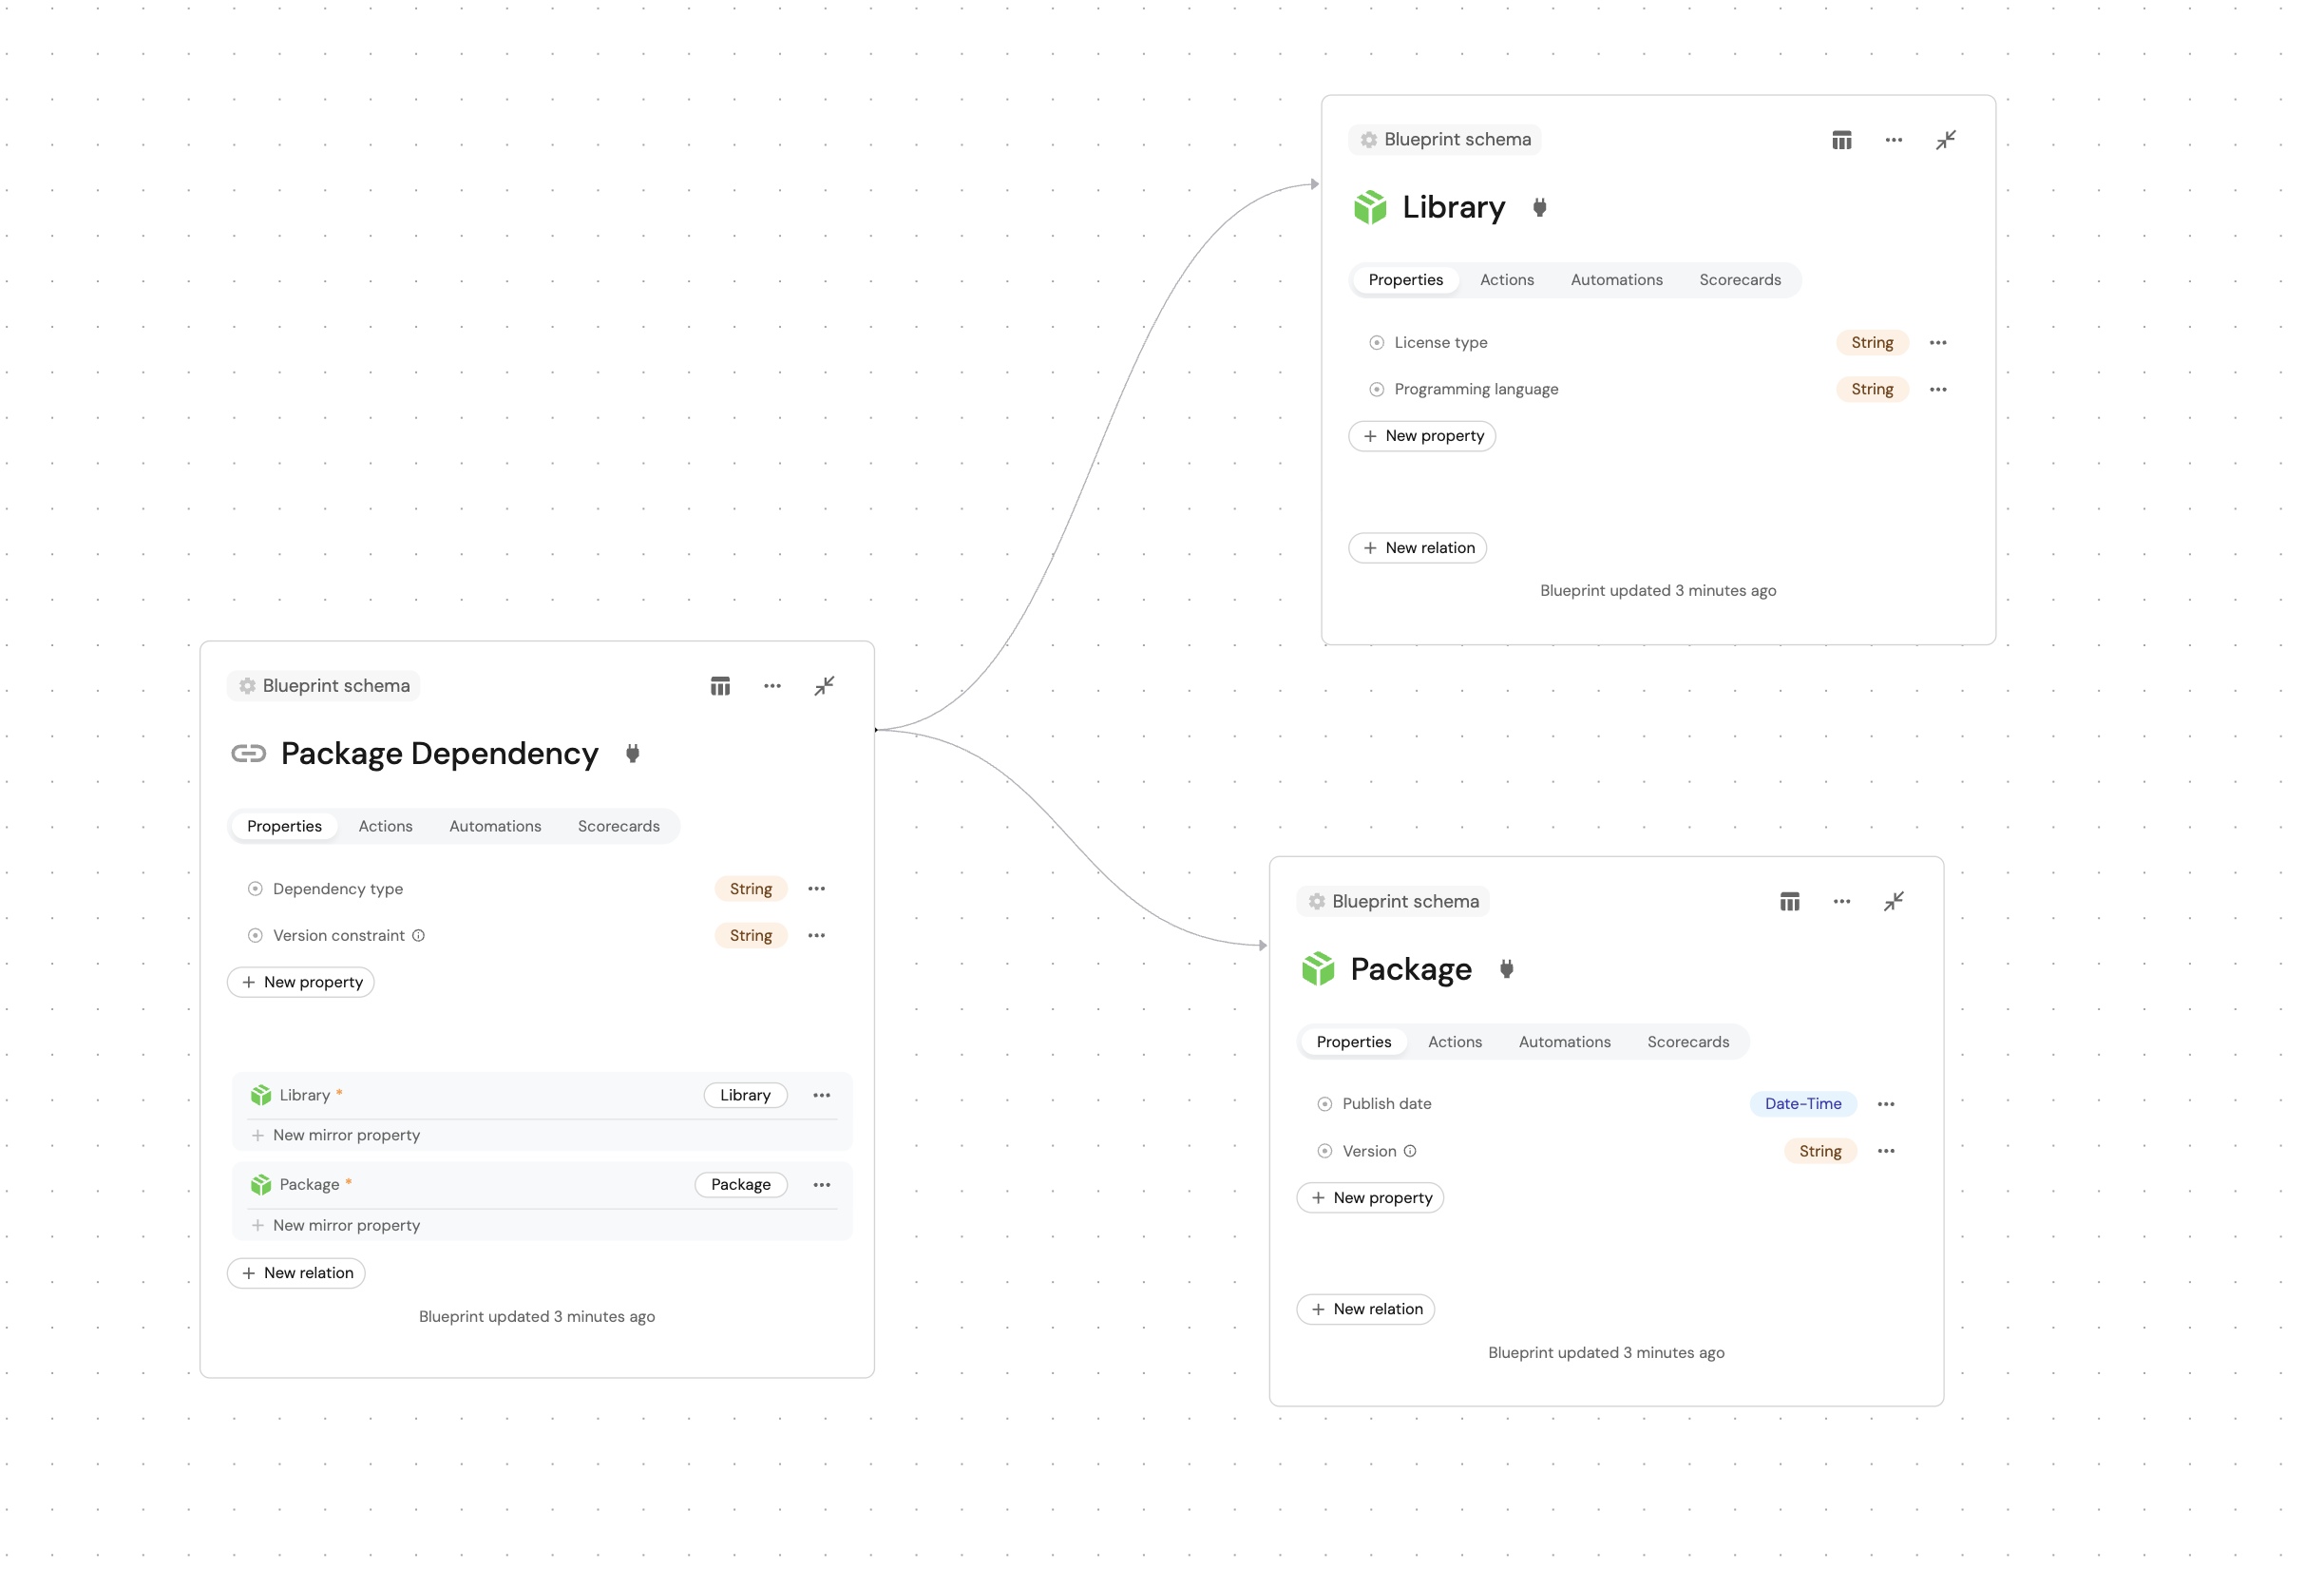Collapse the Package blueprint card
Viewport: 2324px width, 1587px height.
point(1893,902)
